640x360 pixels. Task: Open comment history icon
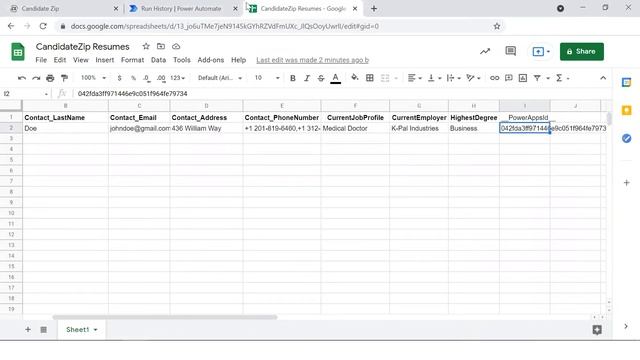[510, 51]
